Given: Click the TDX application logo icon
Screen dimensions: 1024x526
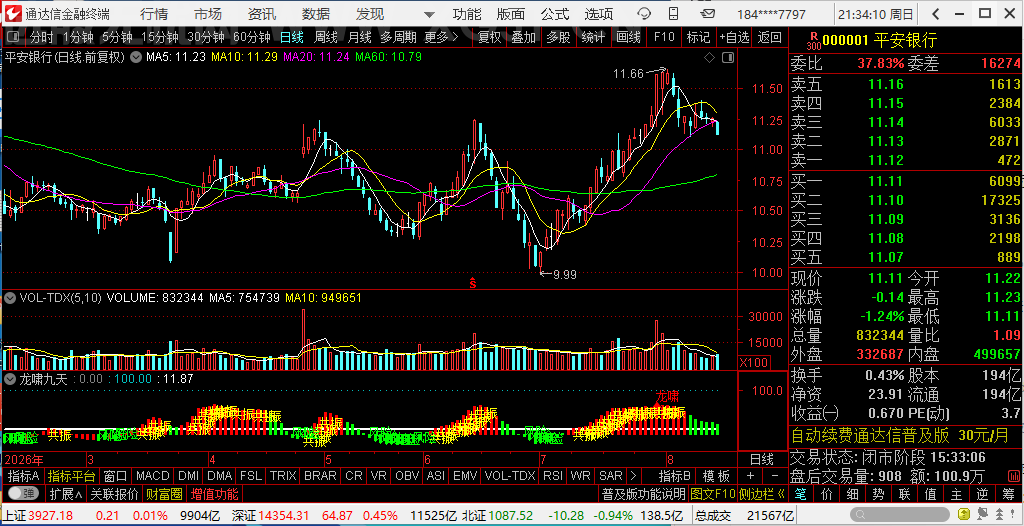Looking at the screenshot, I should pos(12,14).
